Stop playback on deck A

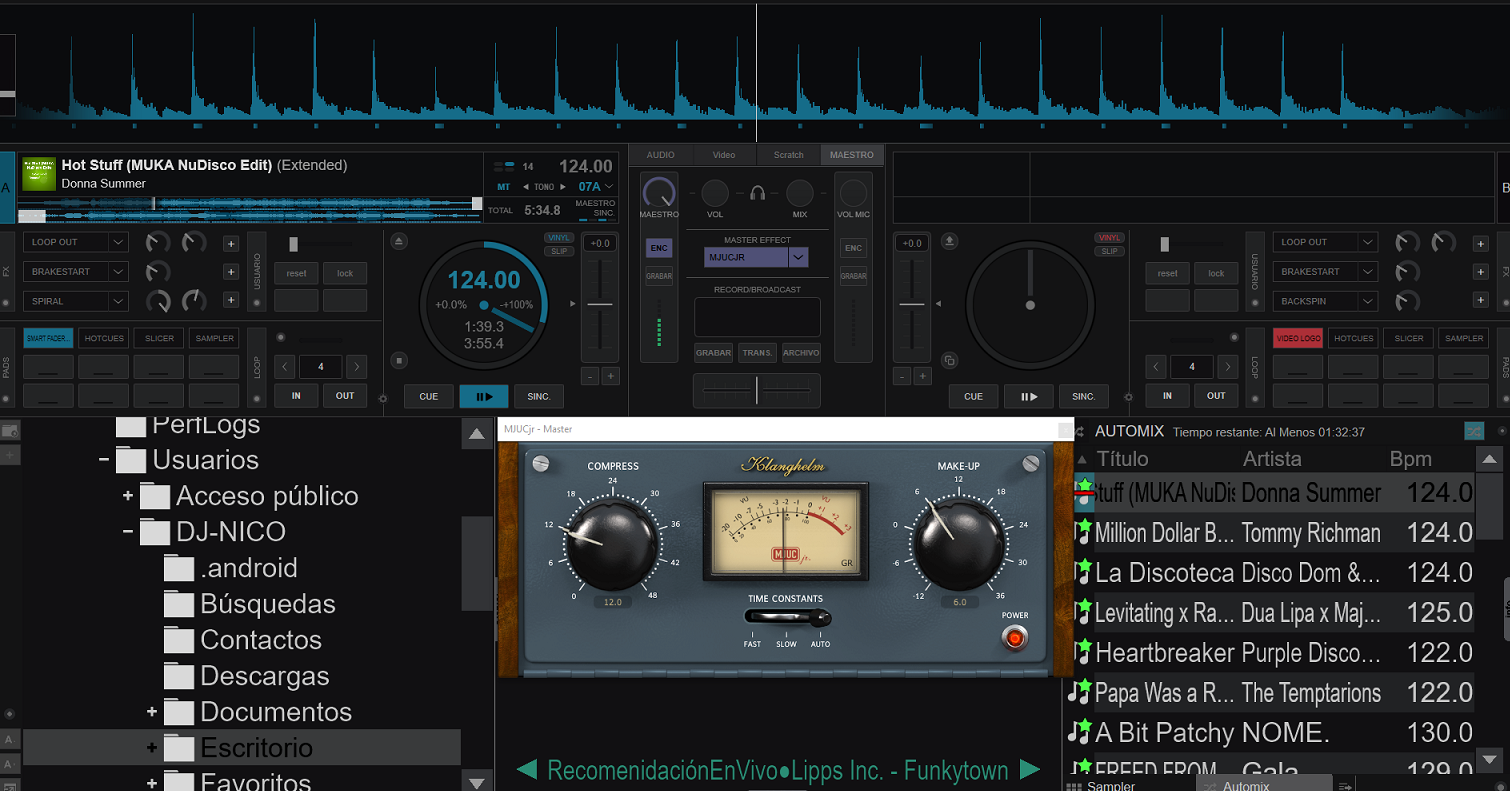(x=399, y=361)
